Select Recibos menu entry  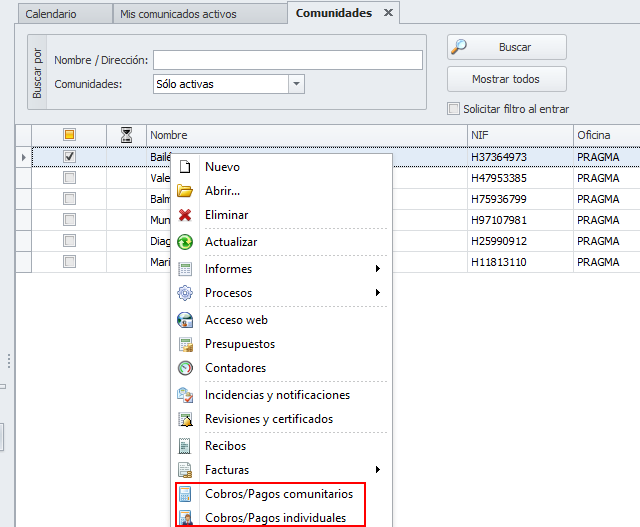pyautogui.click(x=281, y=446)
